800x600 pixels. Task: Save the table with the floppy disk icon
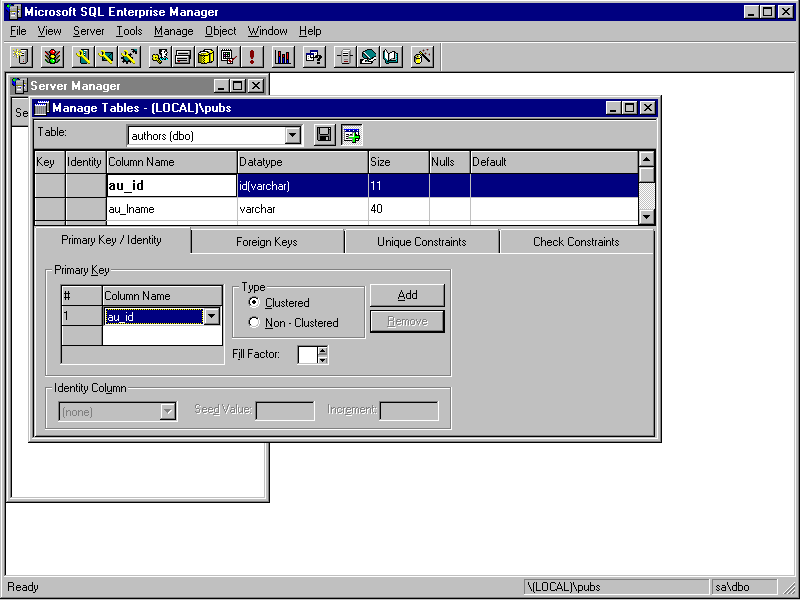[x=324, y=135]
